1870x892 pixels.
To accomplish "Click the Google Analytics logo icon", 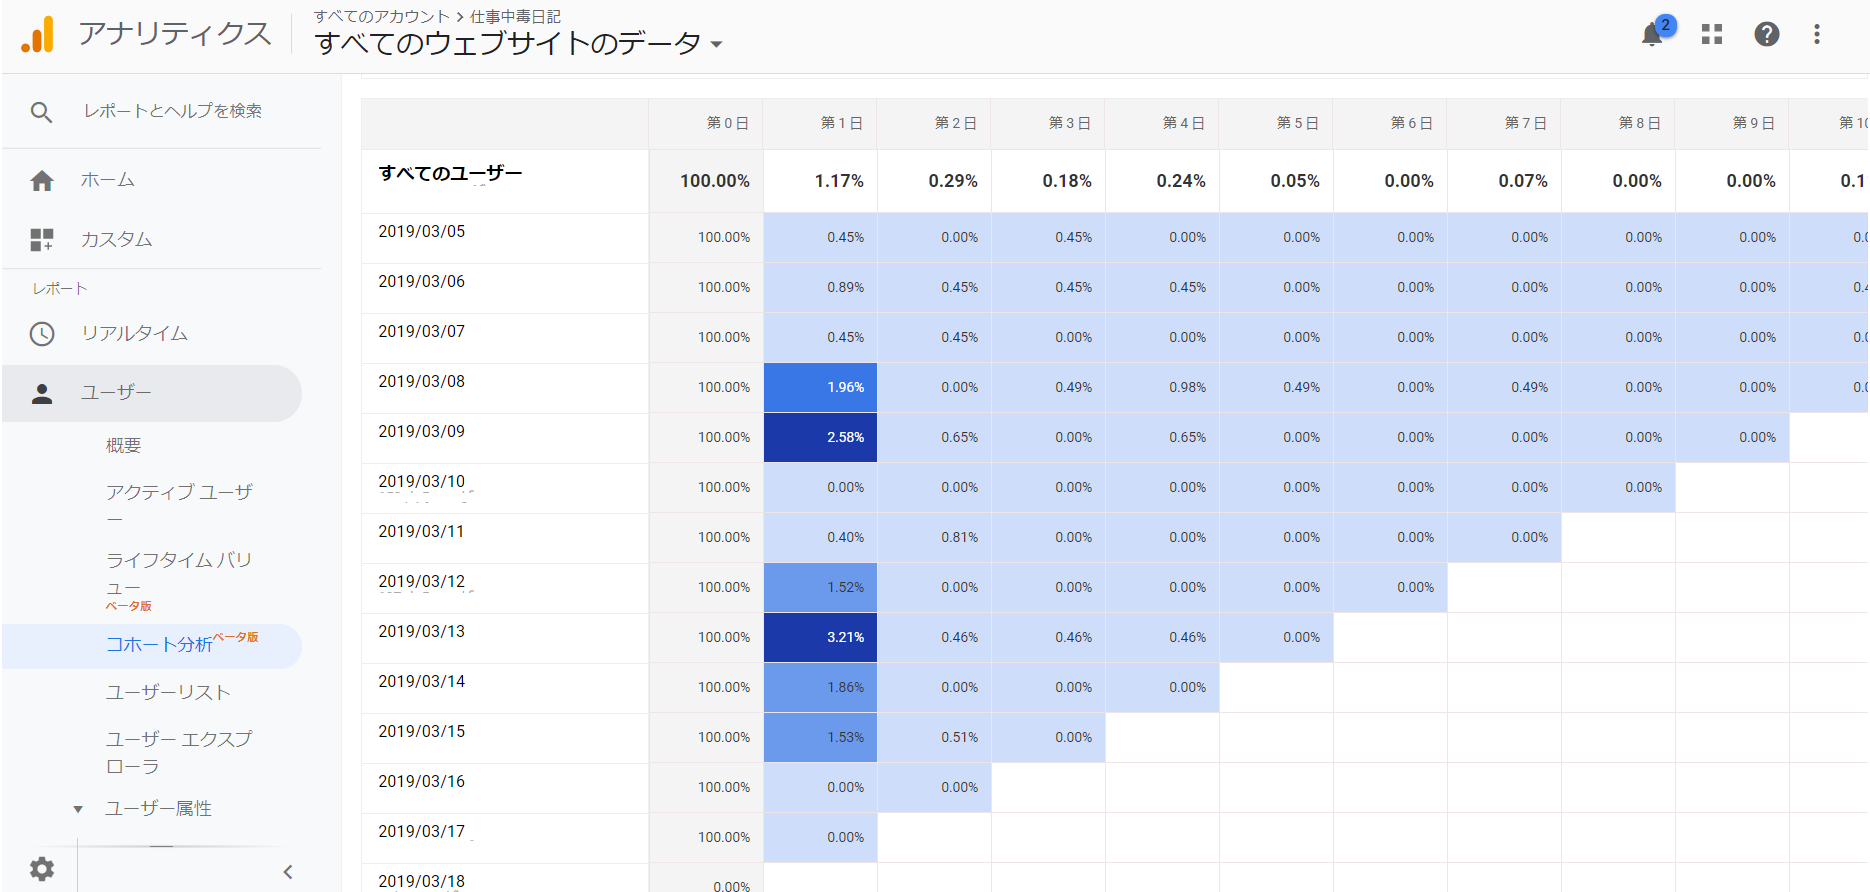I will click(38, 35).
